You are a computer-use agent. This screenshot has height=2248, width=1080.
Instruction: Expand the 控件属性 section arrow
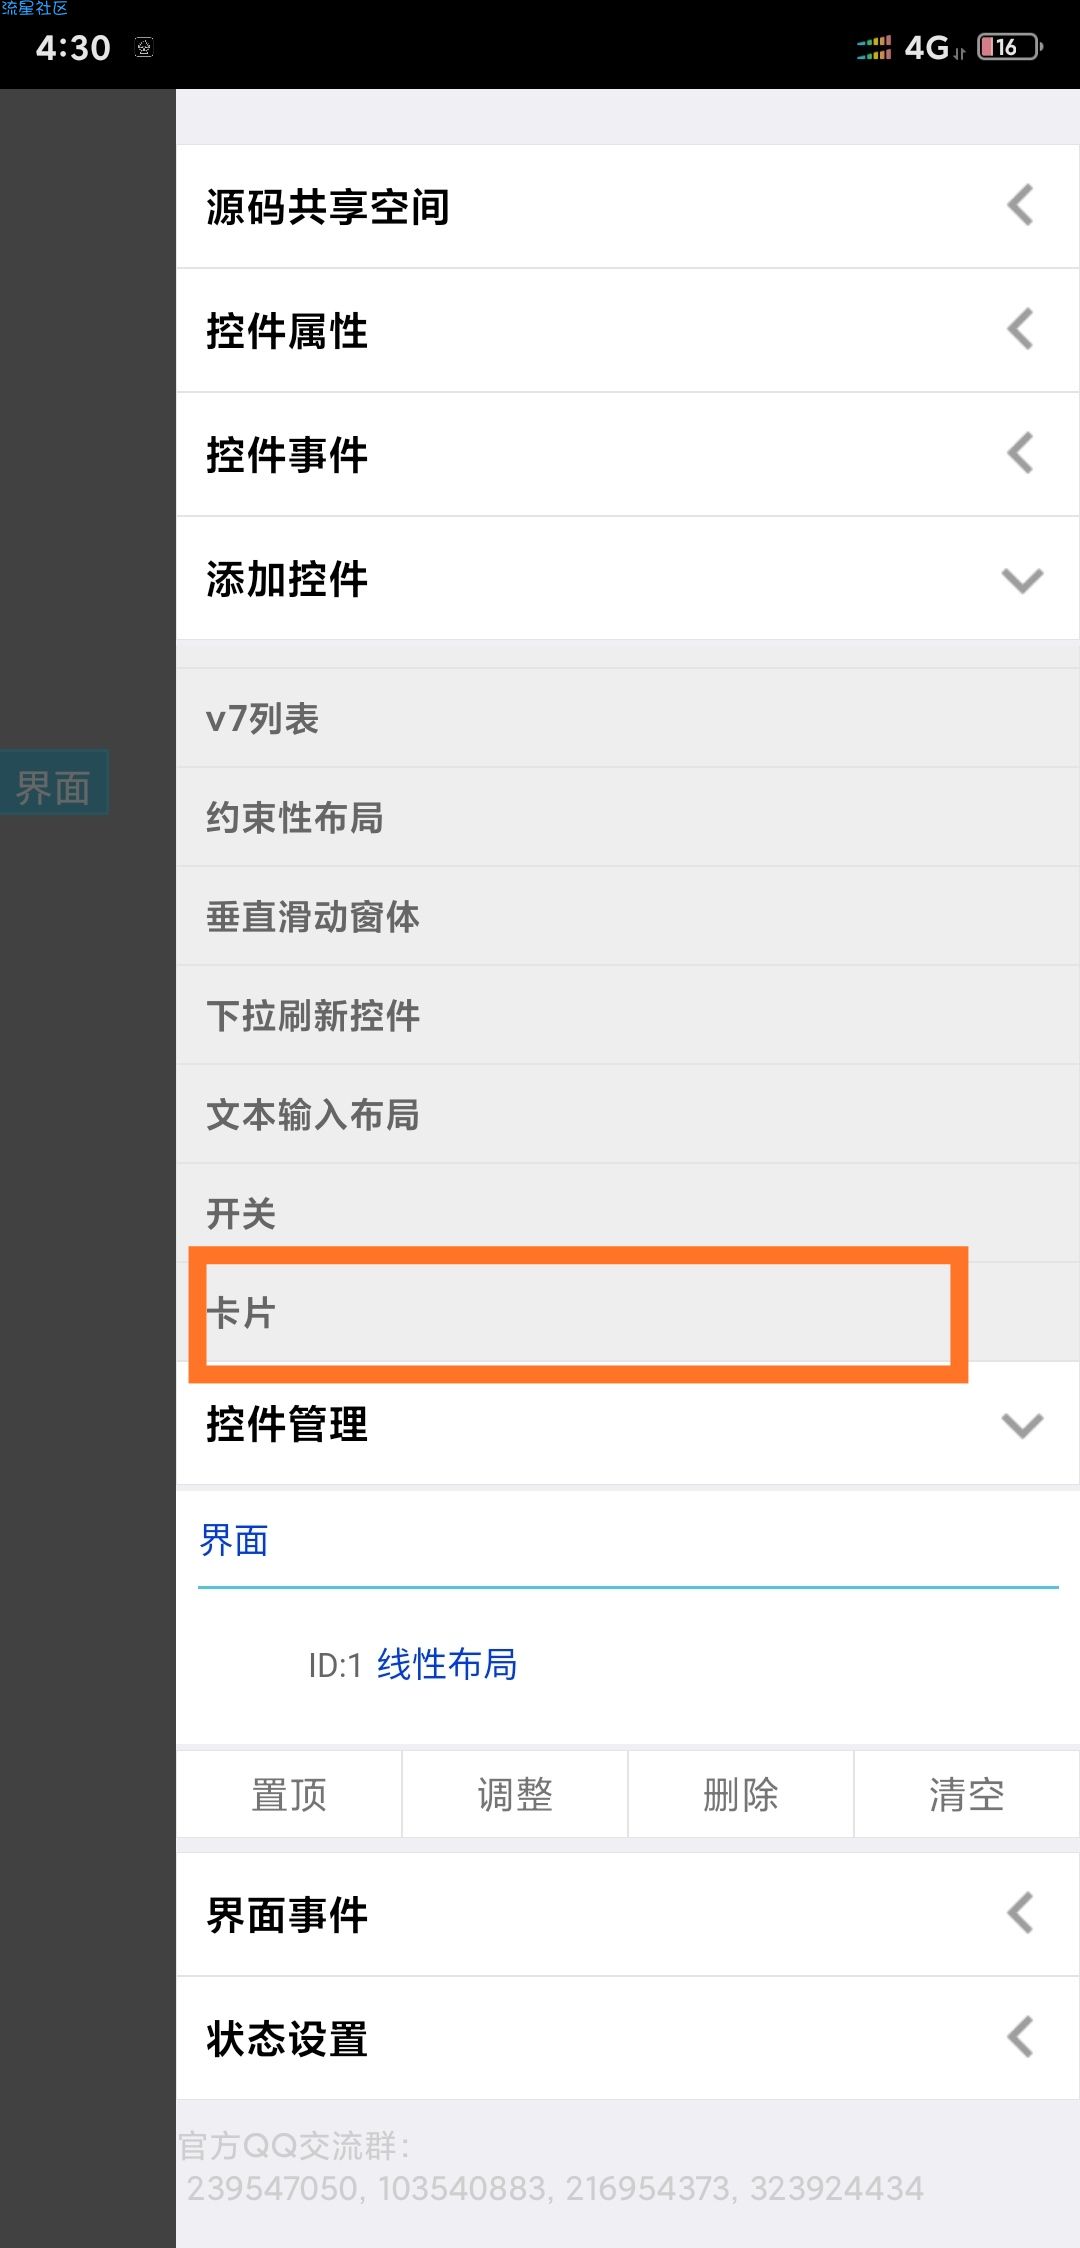click(x=1020, y=330)
